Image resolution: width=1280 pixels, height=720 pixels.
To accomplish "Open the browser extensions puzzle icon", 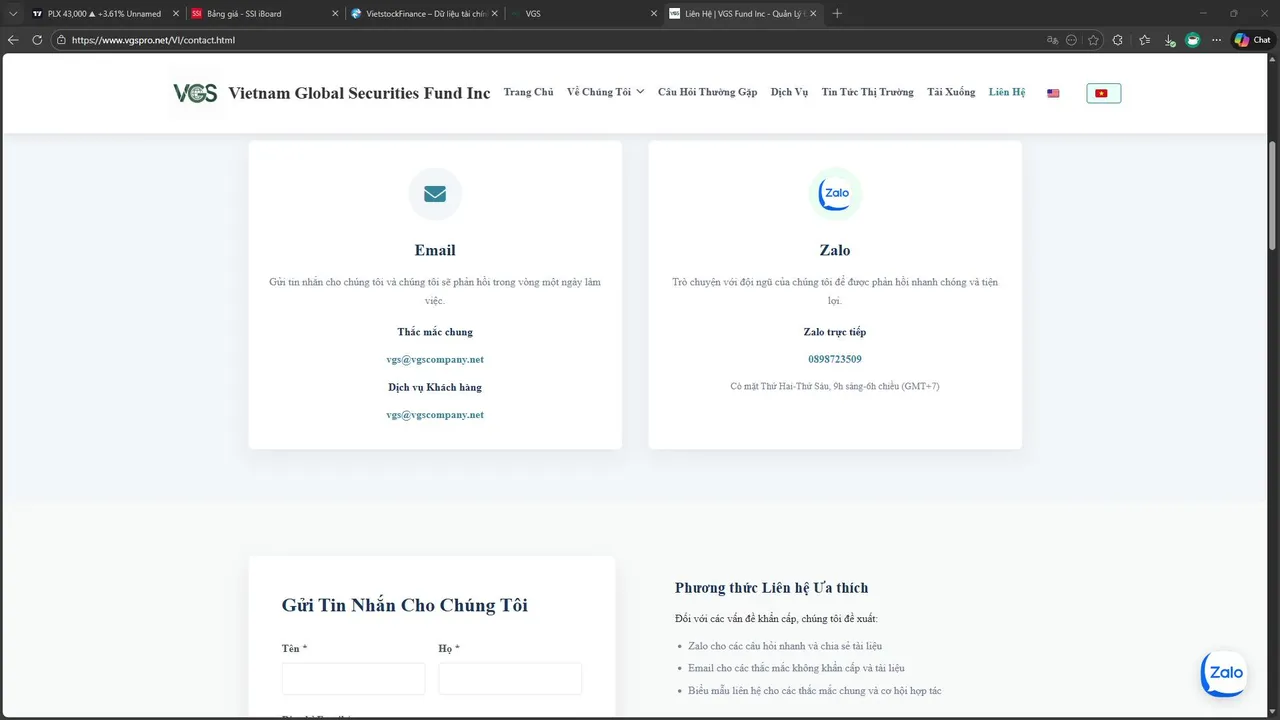I will pyautogui.click(x=1118, y=40).
